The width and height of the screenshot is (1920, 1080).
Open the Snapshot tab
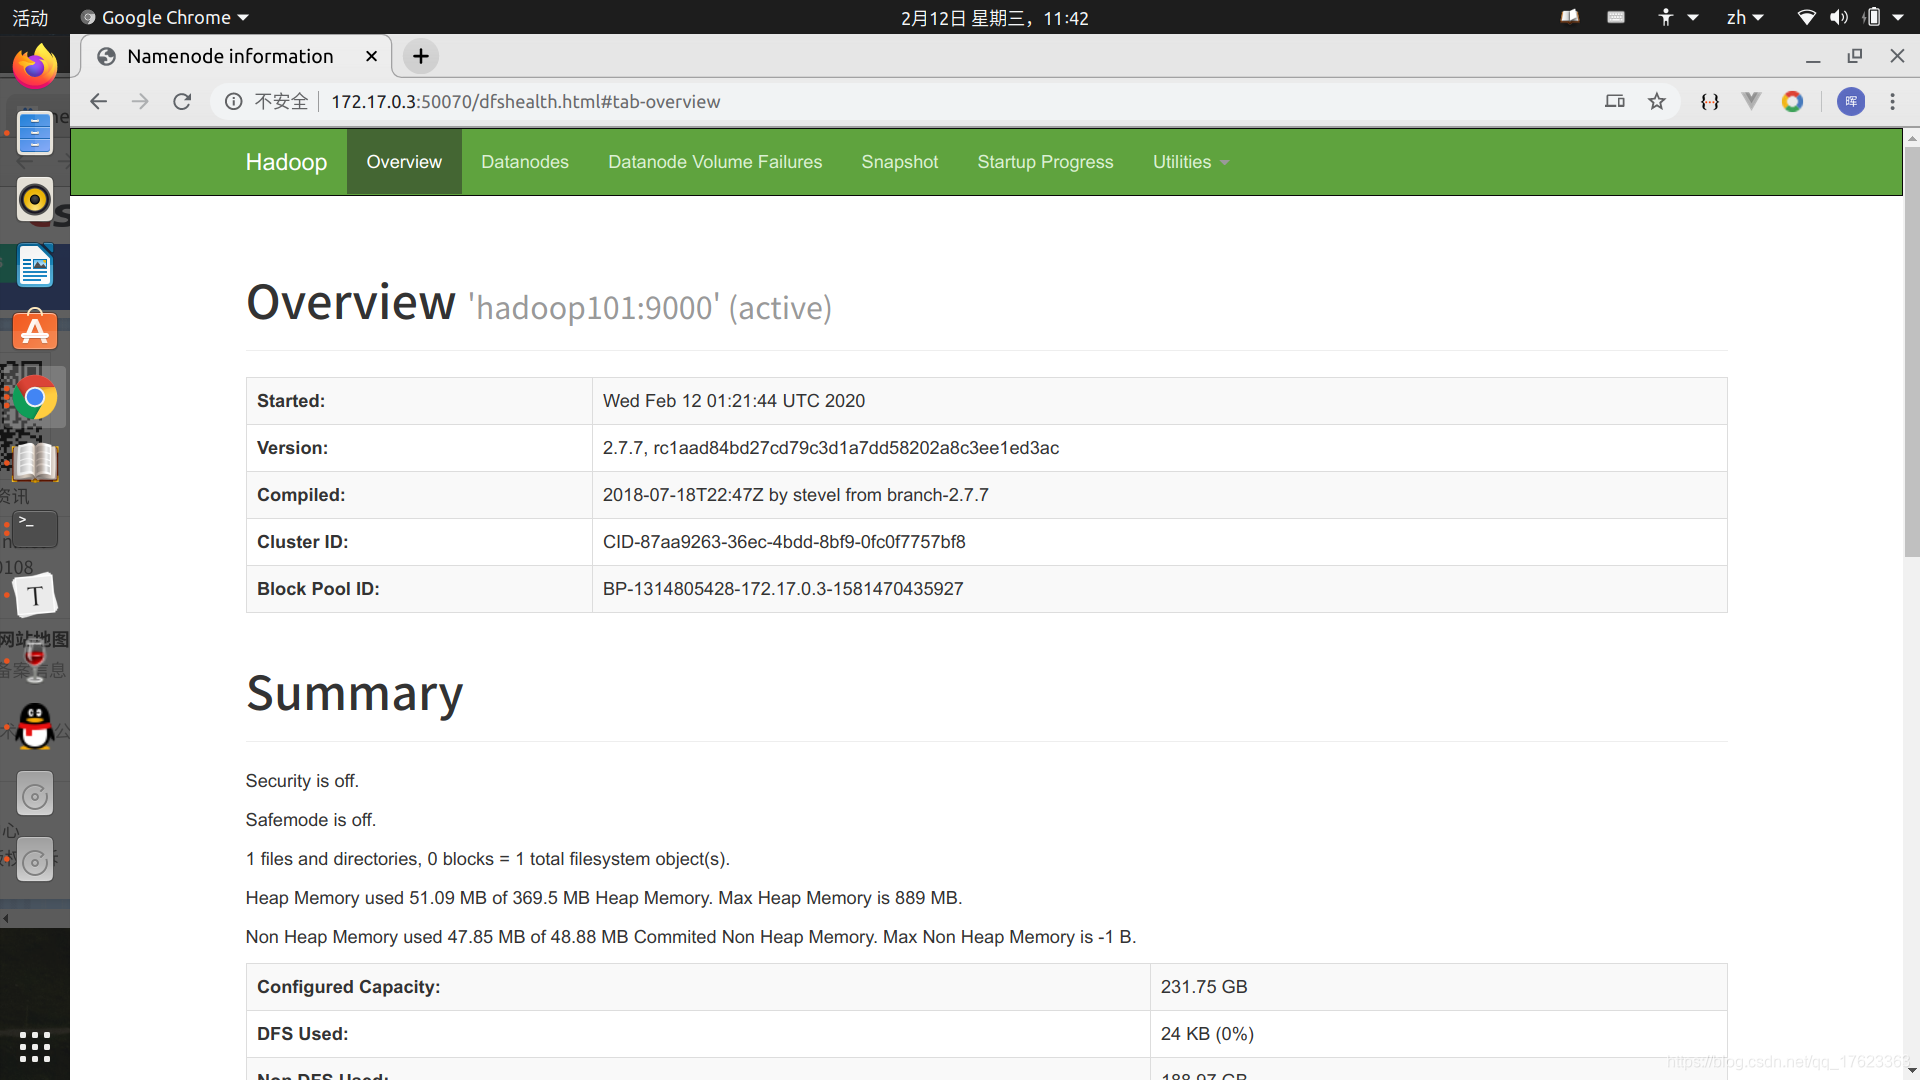click(900, 162)
